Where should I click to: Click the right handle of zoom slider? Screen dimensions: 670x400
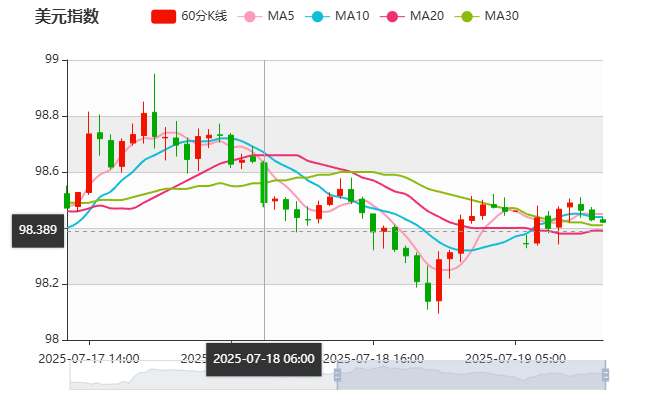(605, 375)
